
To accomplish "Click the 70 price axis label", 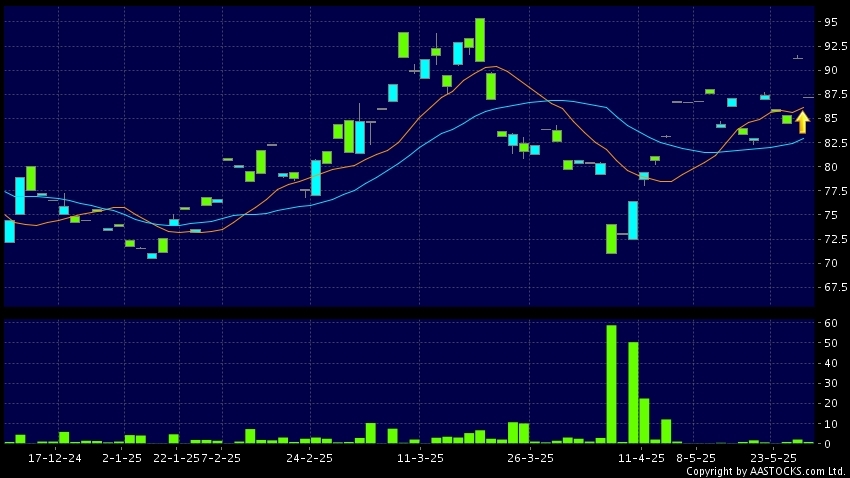I will tap(830, 263).
